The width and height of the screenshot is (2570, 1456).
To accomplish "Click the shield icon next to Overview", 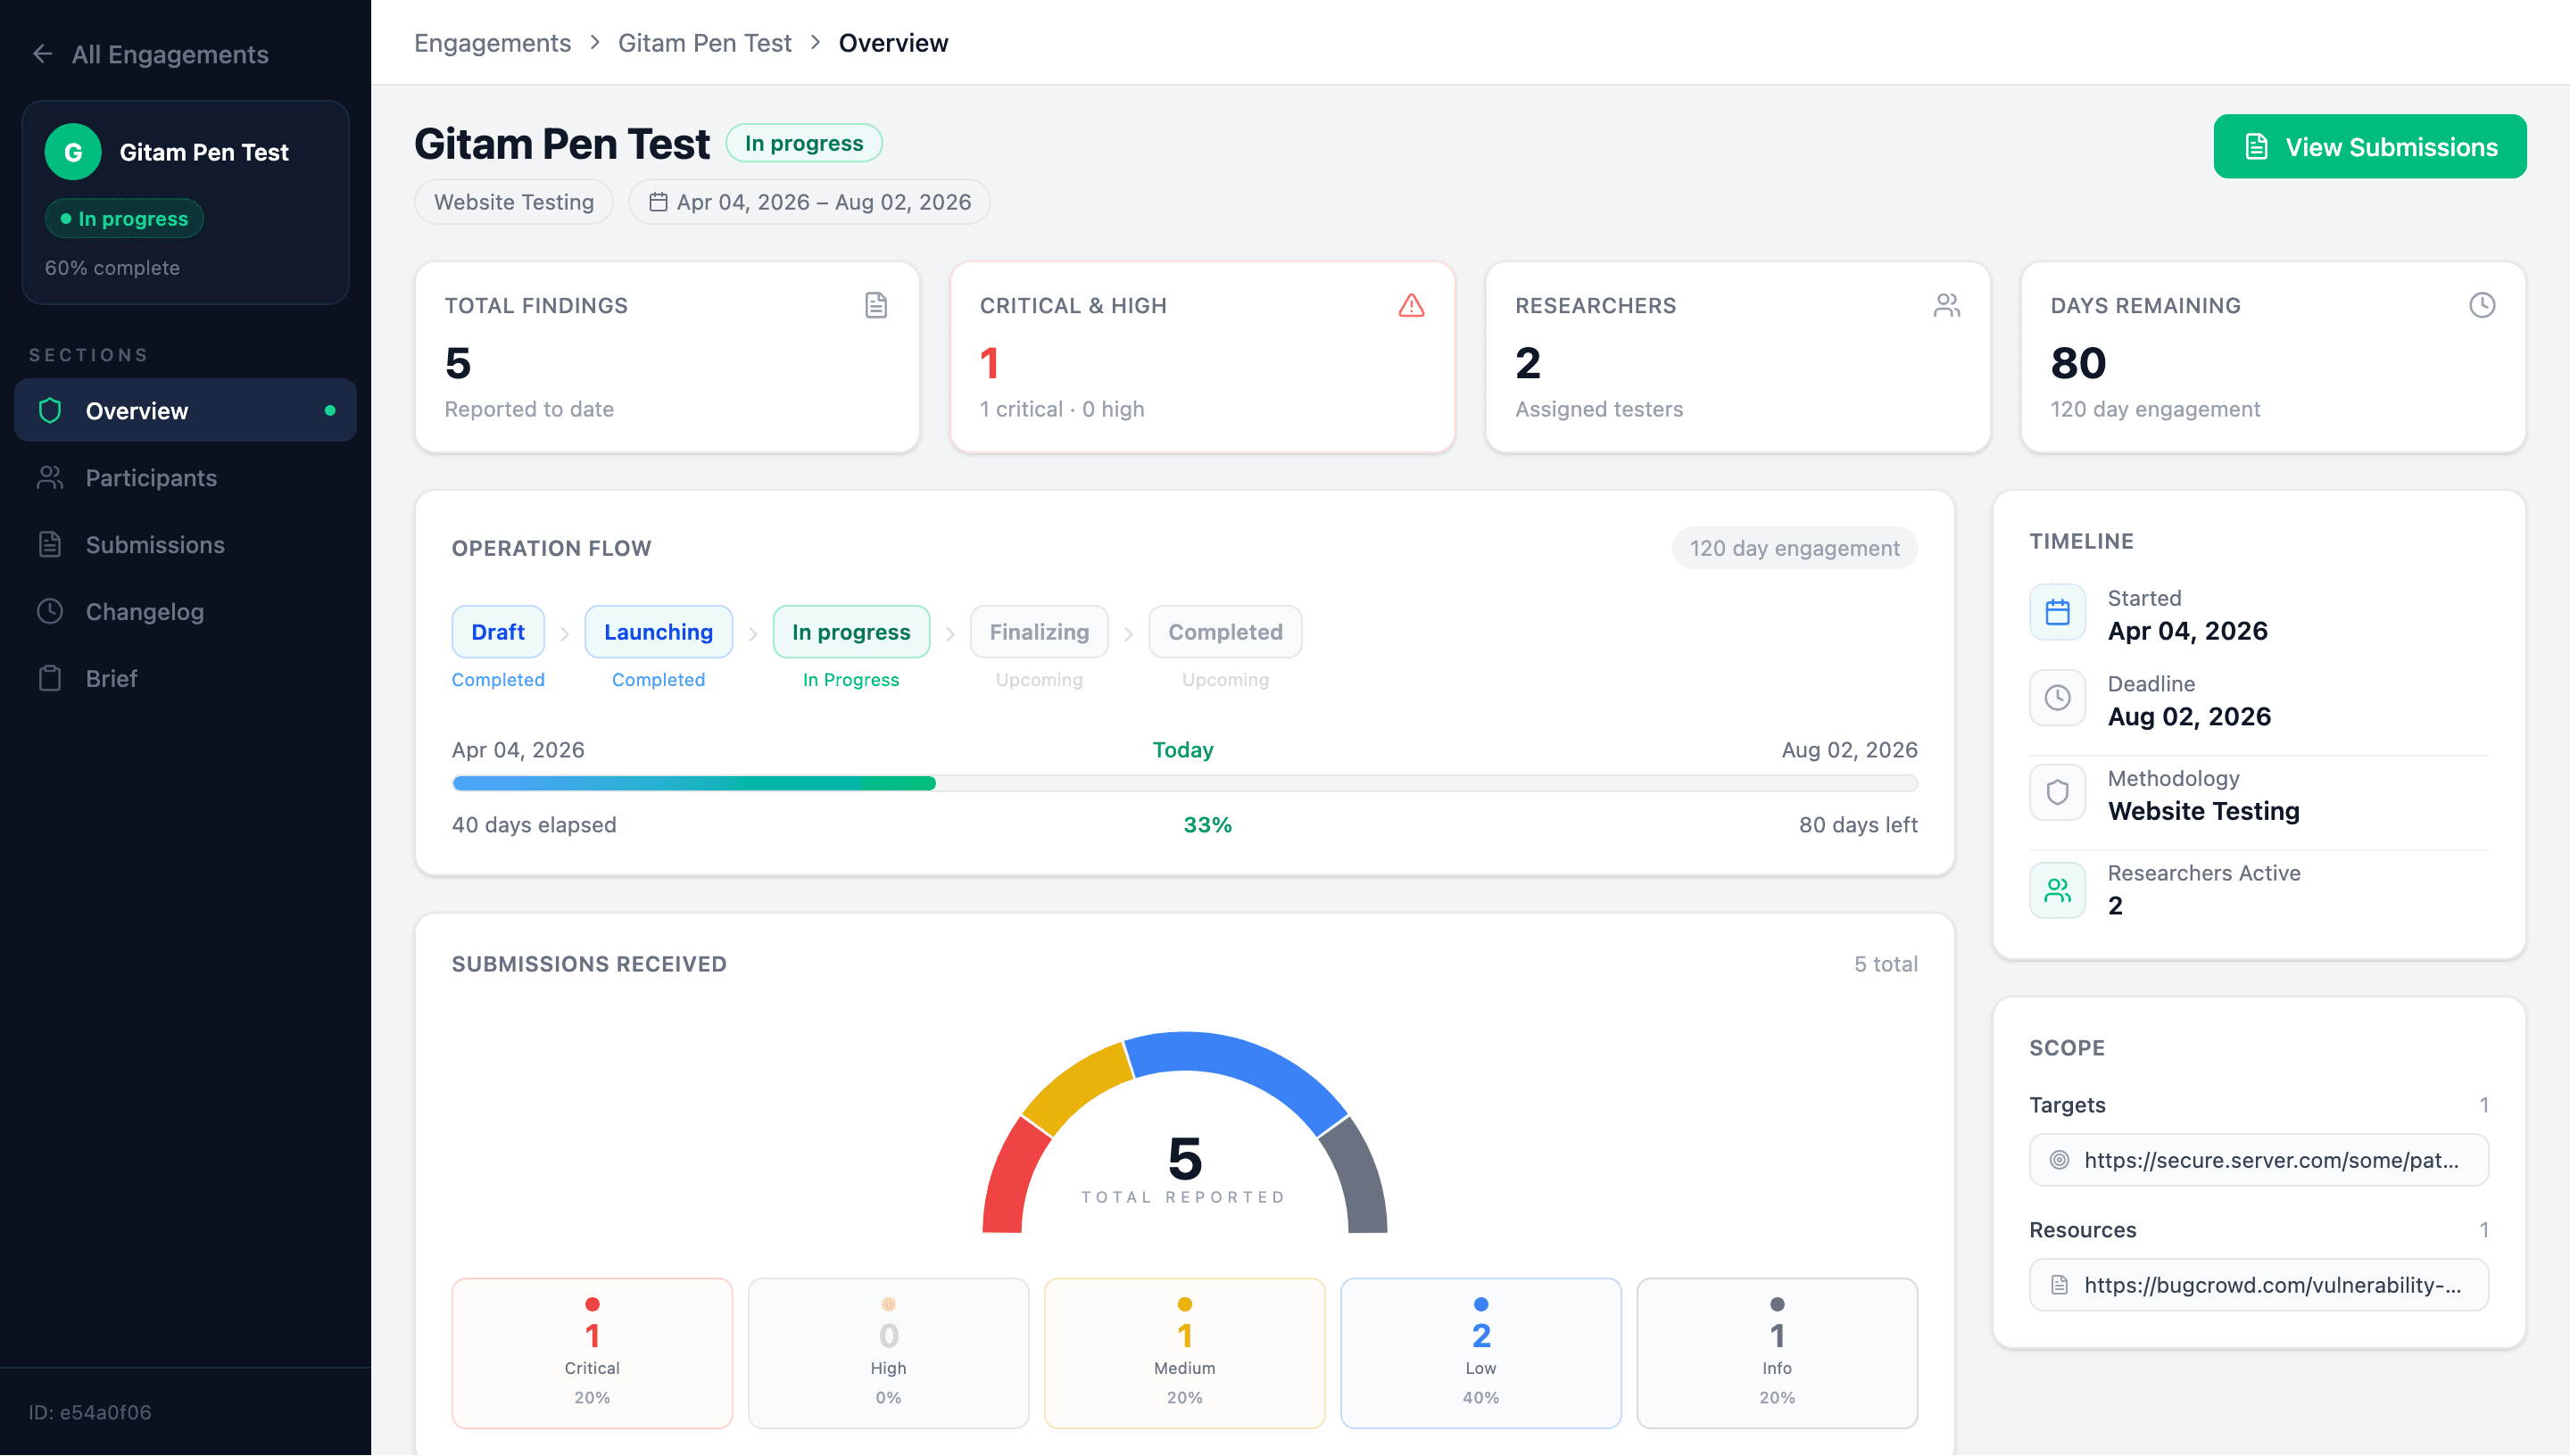I will [50, 411].
